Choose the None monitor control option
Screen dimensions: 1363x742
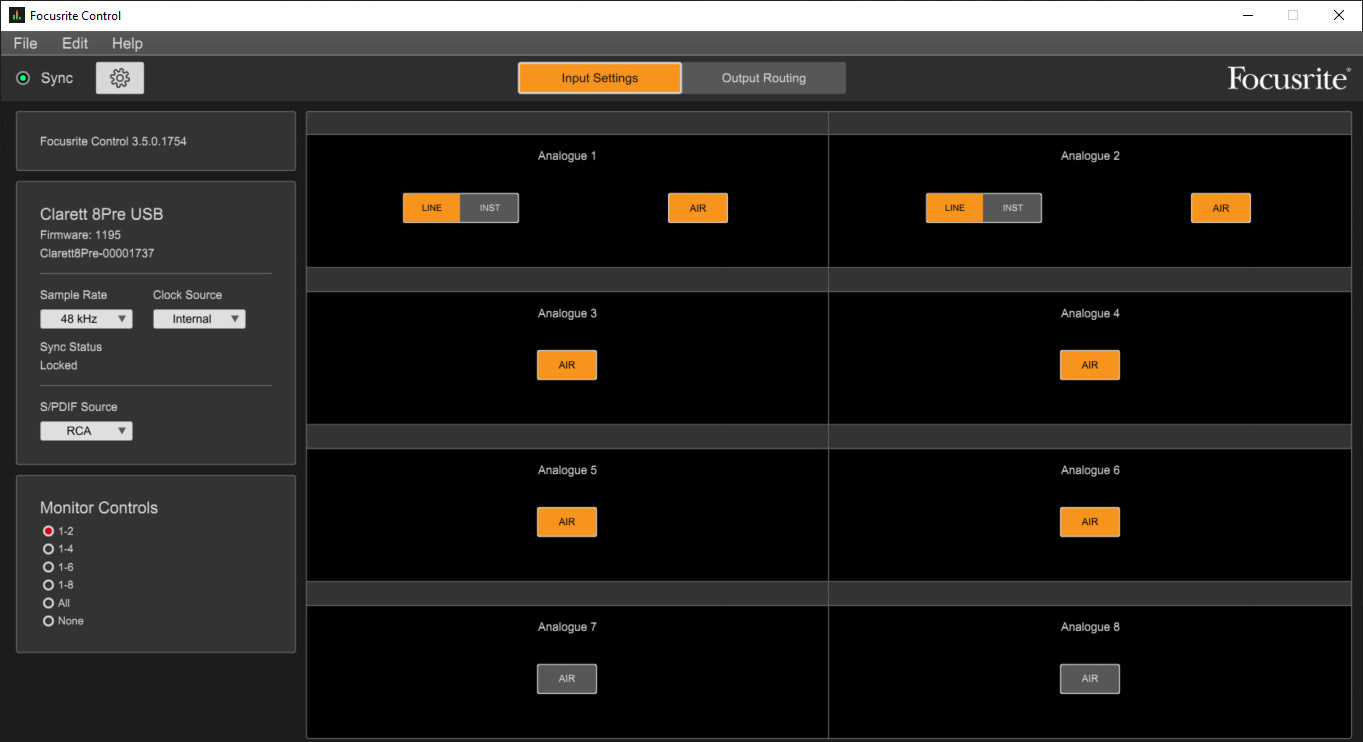[48, 621]
